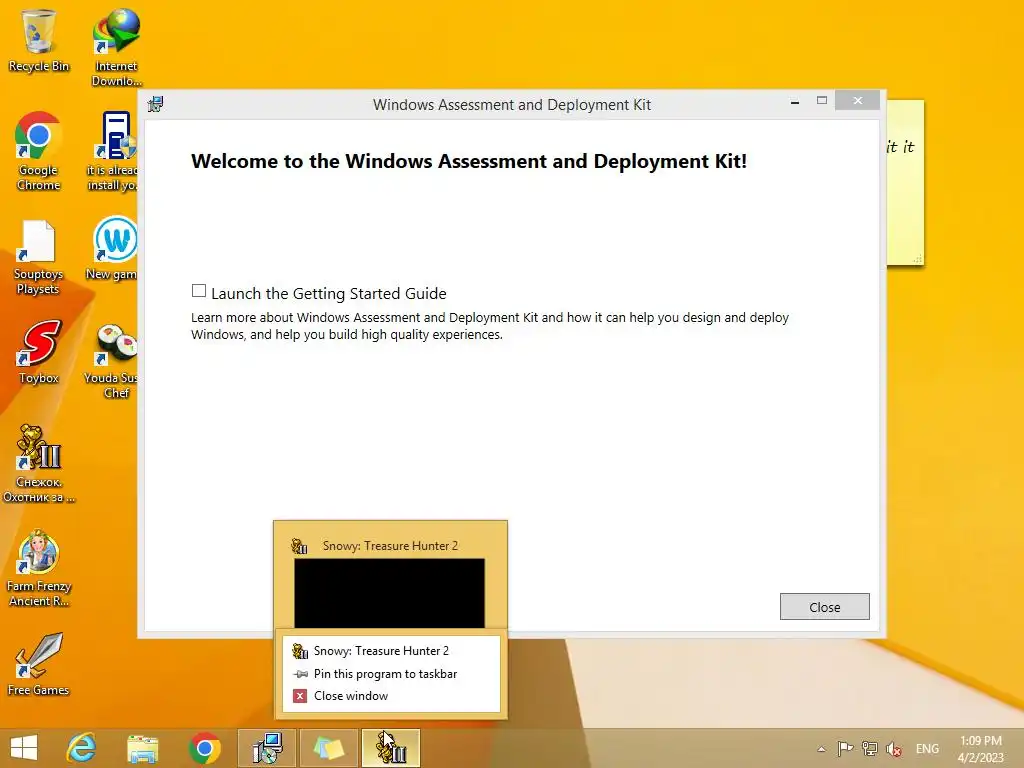Open the ENG language indicator
The width and height of the screenshot is (1024, 768).
927,749
